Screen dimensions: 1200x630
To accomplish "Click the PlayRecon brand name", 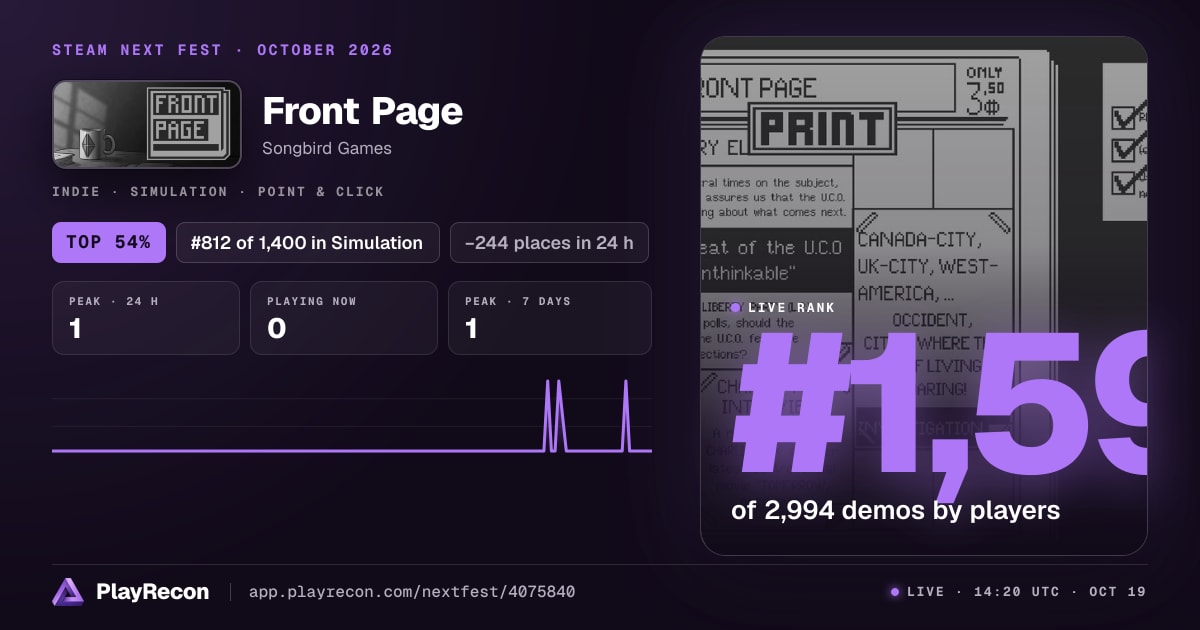I will coord(152,592).
